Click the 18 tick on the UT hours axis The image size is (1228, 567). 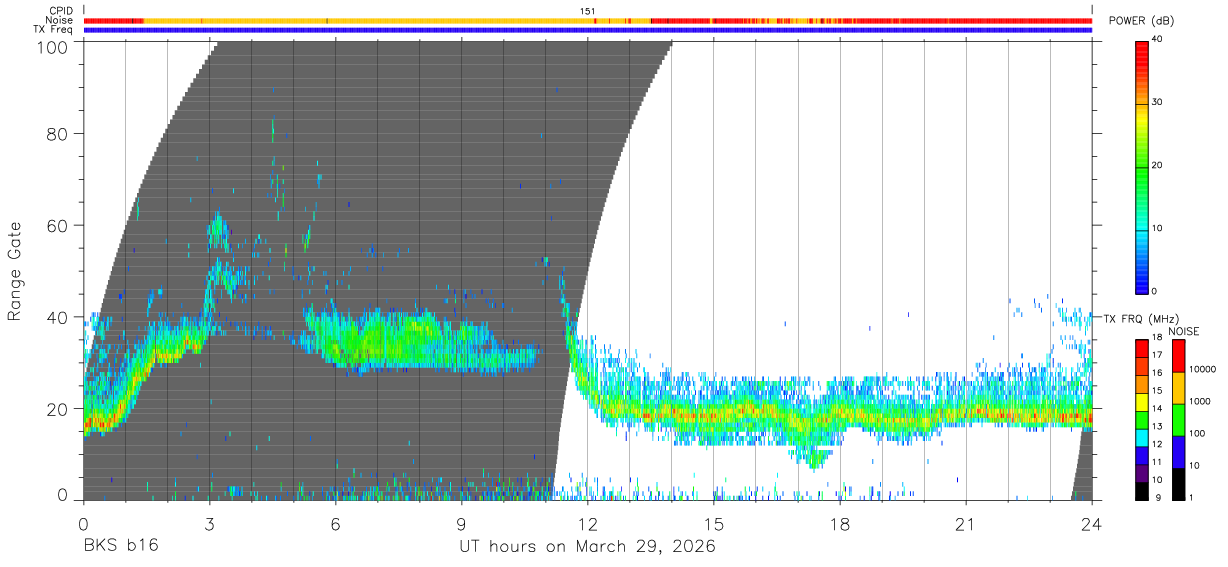[x=840, y=523]
